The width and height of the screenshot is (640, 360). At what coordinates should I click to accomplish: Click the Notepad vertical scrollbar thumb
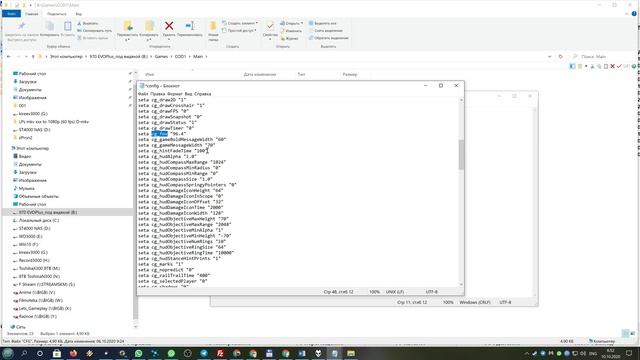pos(461,154)
